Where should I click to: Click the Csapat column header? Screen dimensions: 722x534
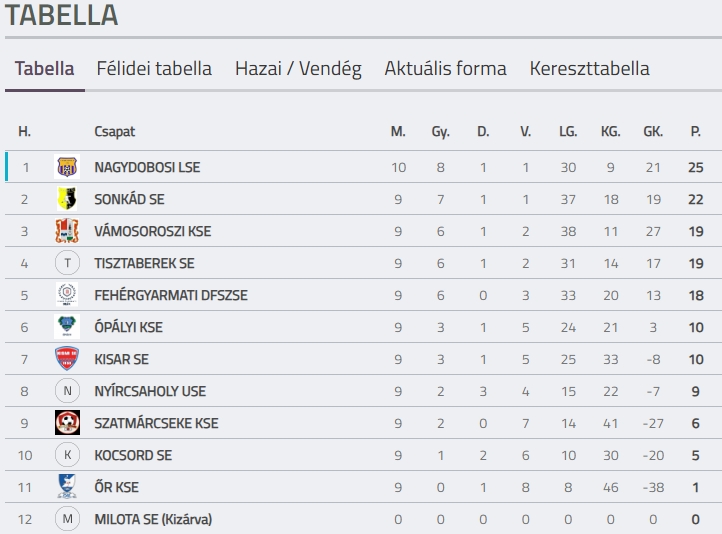tap(114, 132)
